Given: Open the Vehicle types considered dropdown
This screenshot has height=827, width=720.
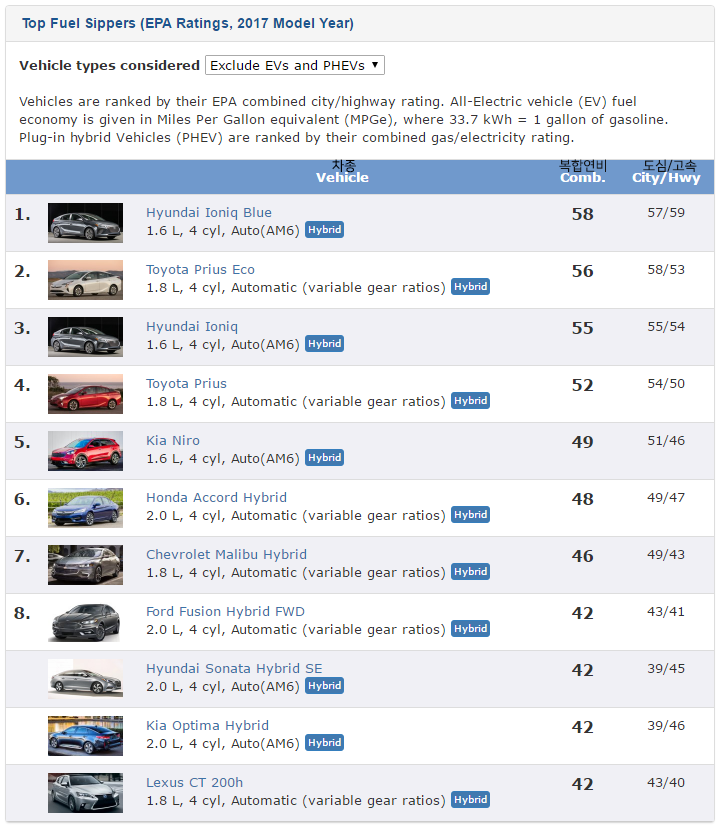Looking at the screenshot, I should click(x=294, y=65).
